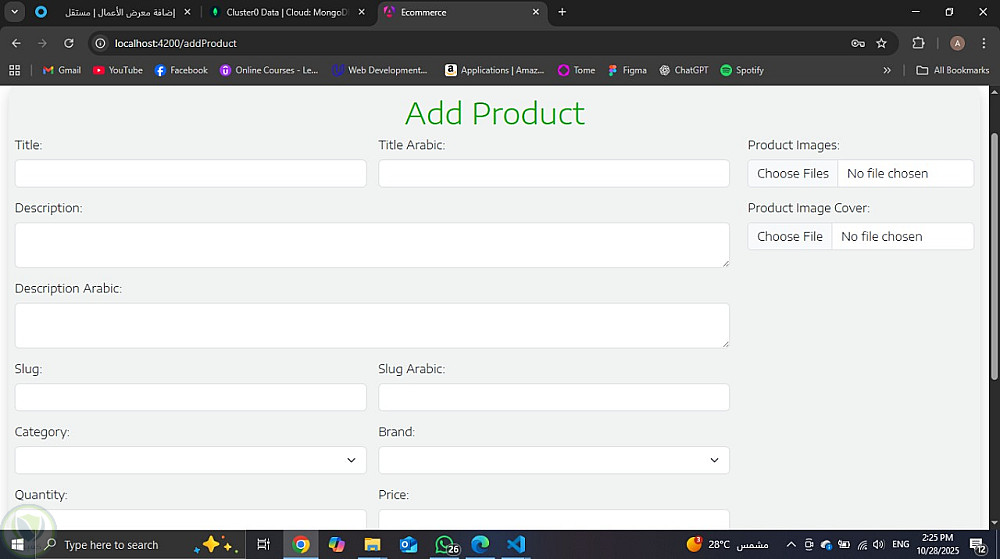Open the Brand dropdown
This screenshot has height=559, width=1000.
tap(554, 460)
